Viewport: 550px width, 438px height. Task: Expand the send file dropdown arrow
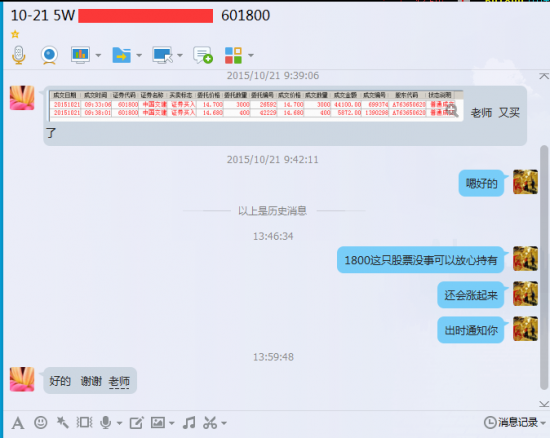[x=139, y=55]
